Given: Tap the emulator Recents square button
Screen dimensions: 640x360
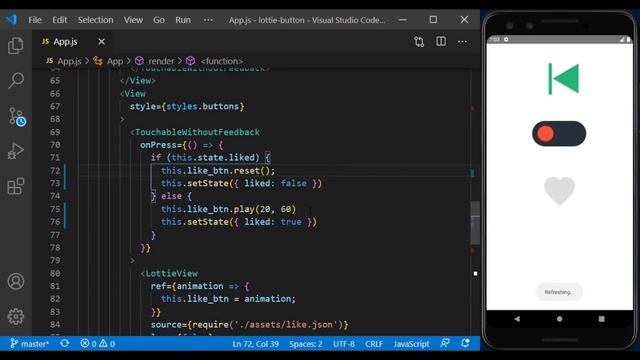Looking at the screenshot, I should coord(602,319).
